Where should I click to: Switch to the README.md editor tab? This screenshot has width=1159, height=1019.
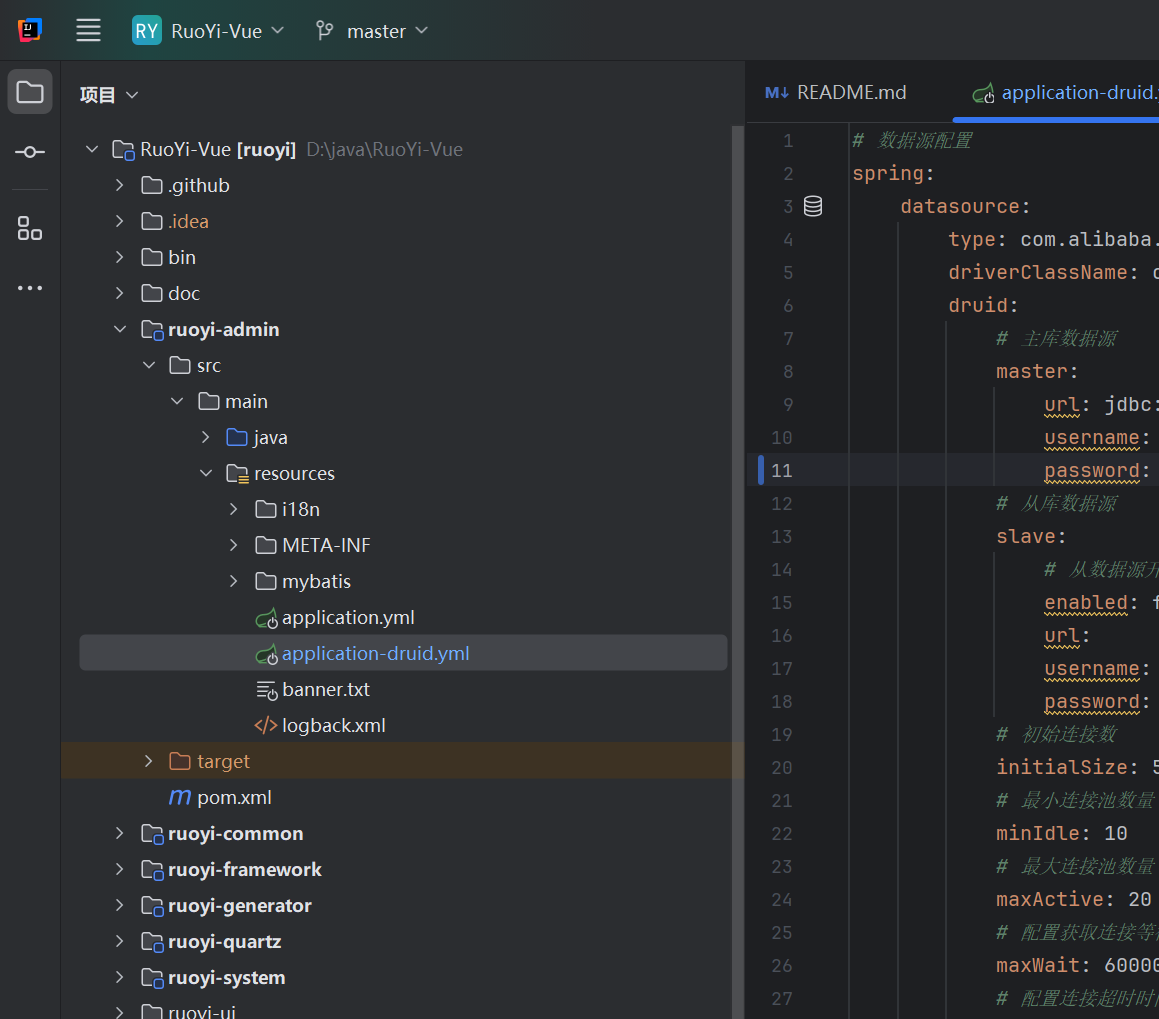(836, 92)
